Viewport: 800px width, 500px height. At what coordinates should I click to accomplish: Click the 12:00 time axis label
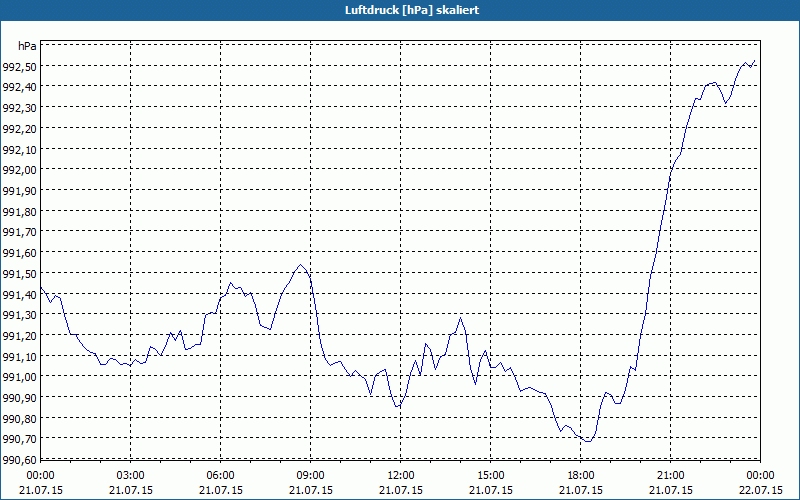coord(401,476)
